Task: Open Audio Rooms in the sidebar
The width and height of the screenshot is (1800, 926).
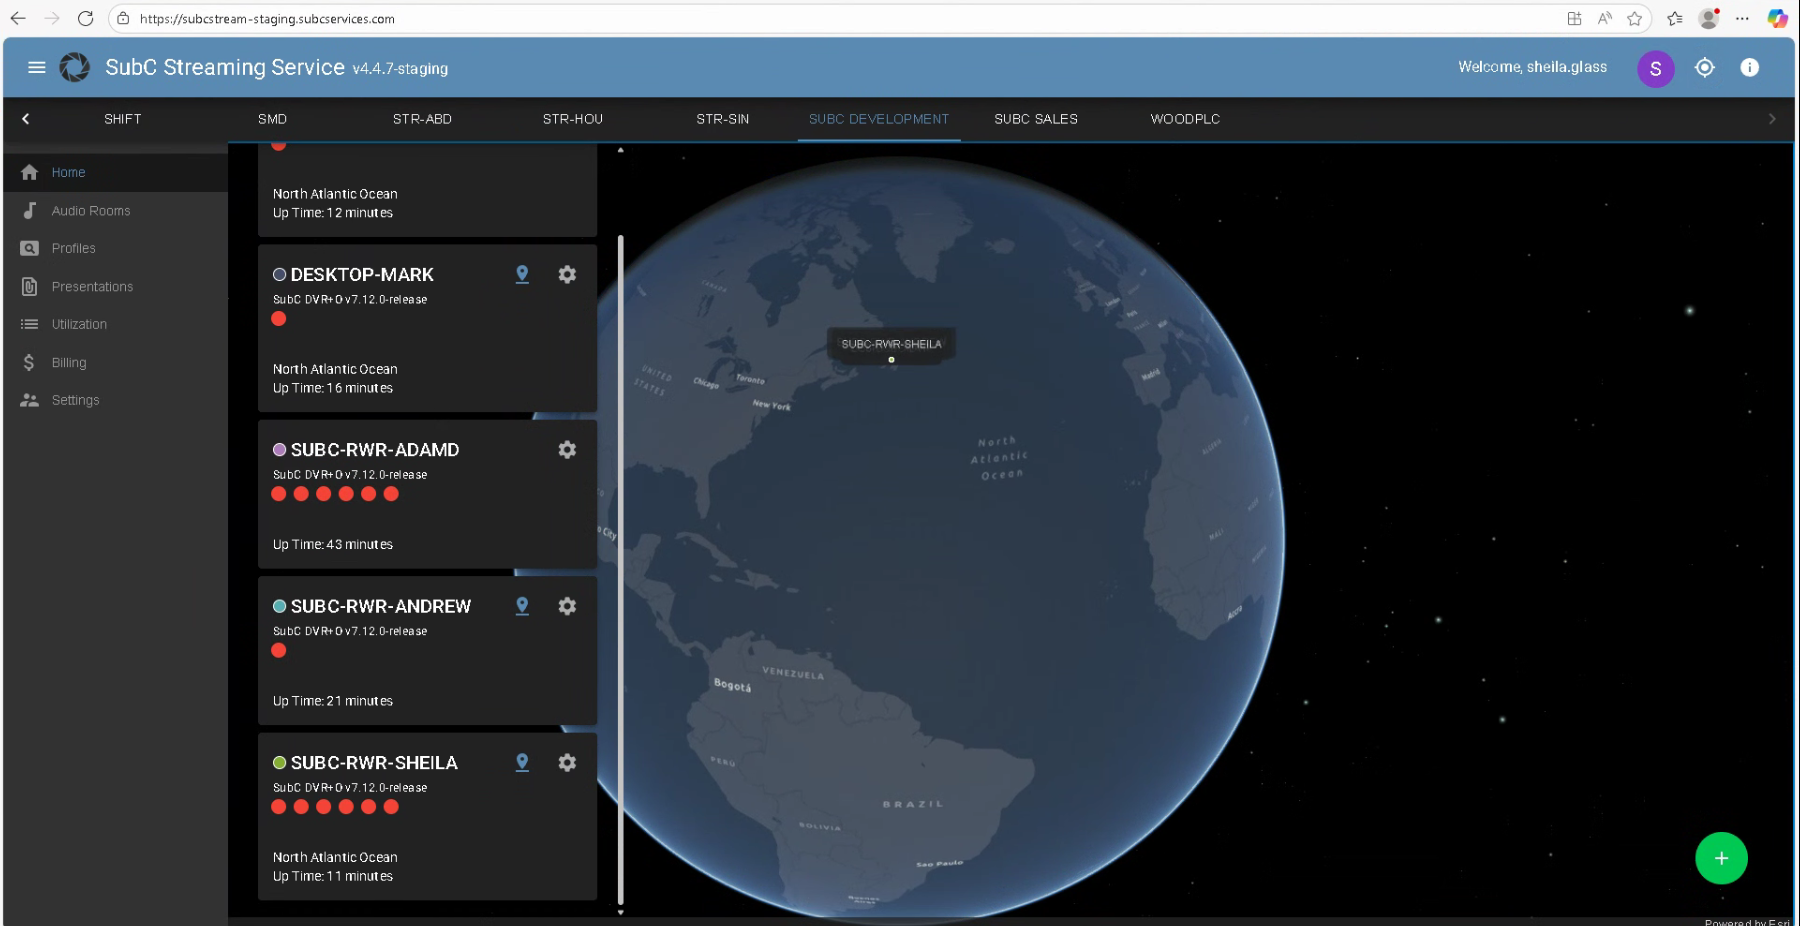Action: point(91,211)
